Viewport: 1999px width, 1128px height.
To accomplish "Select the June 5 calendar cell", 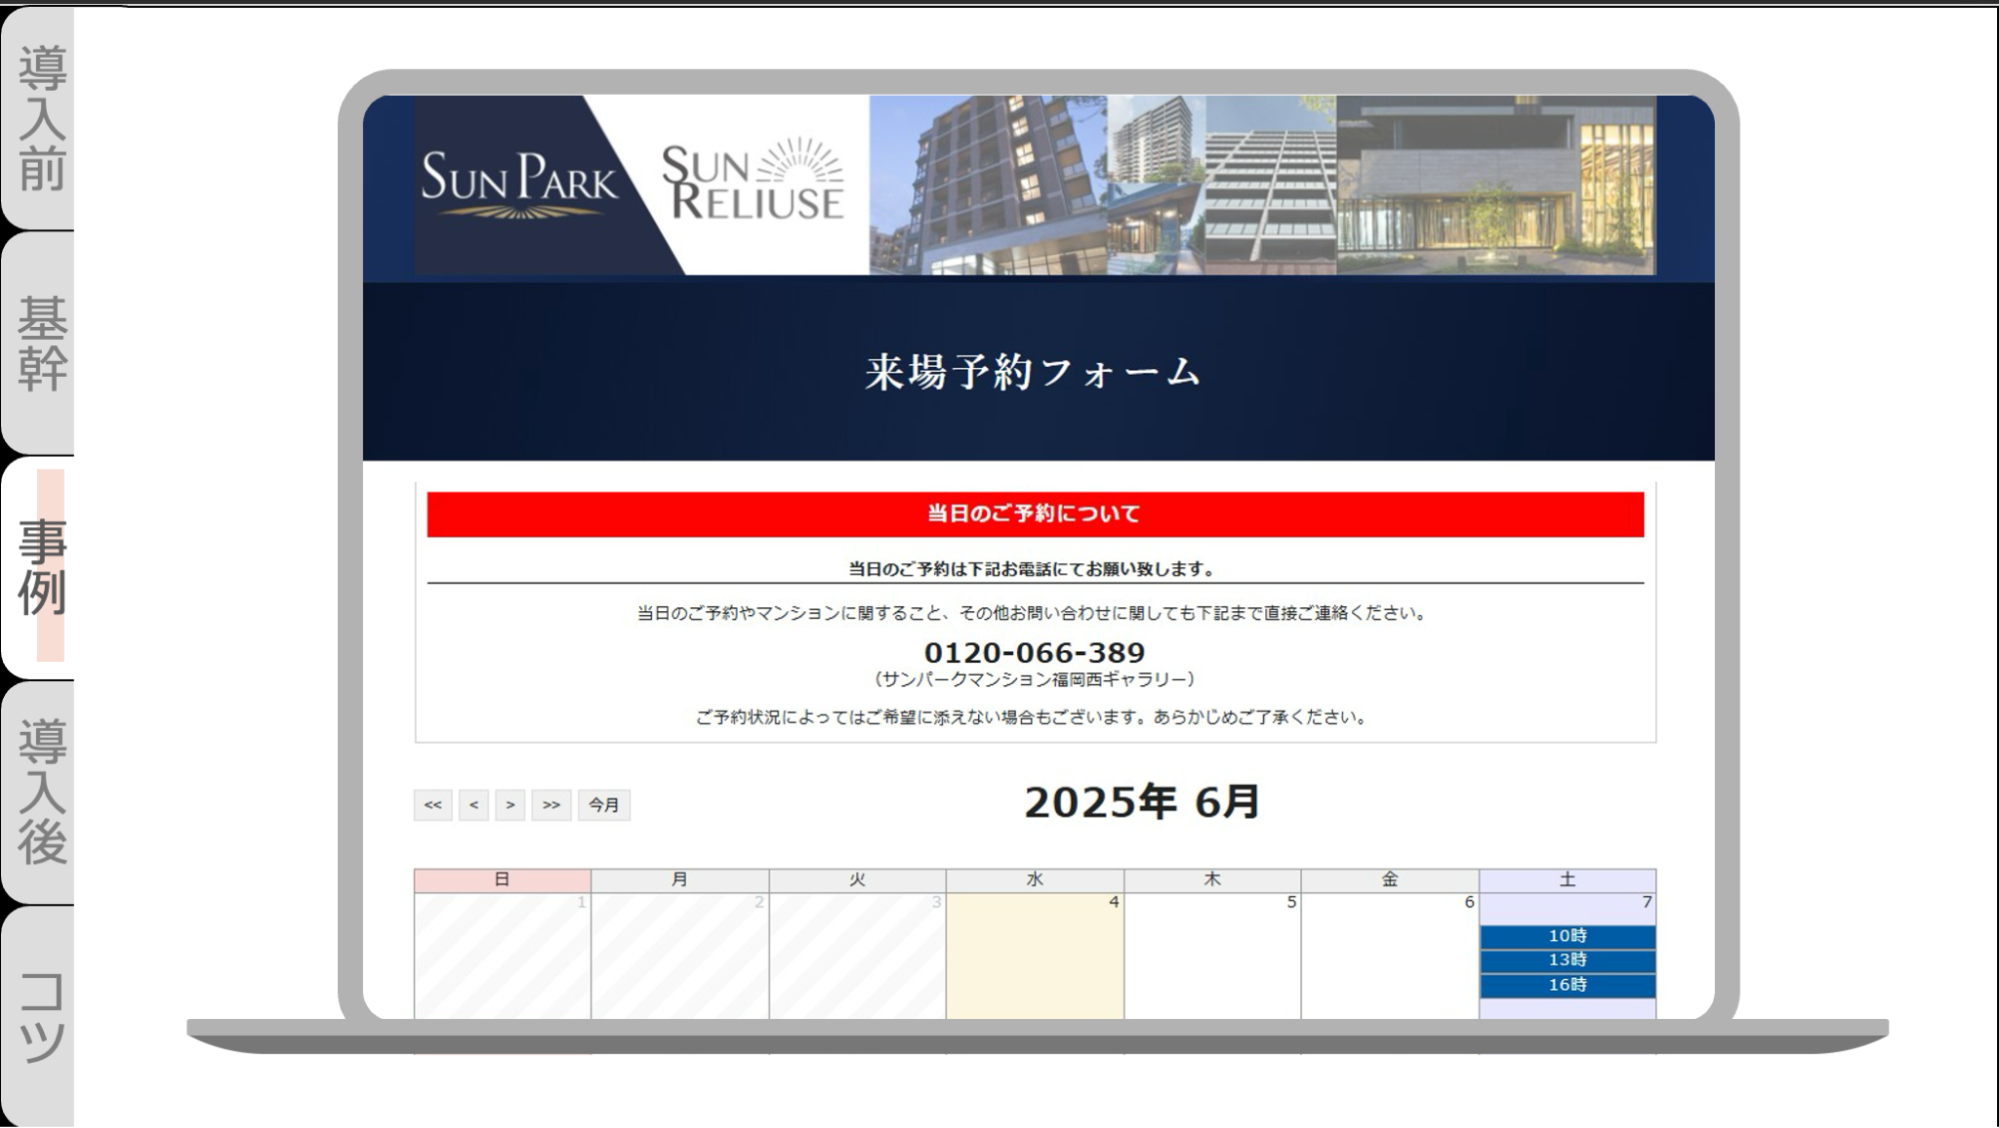I will pos(1212,956).
